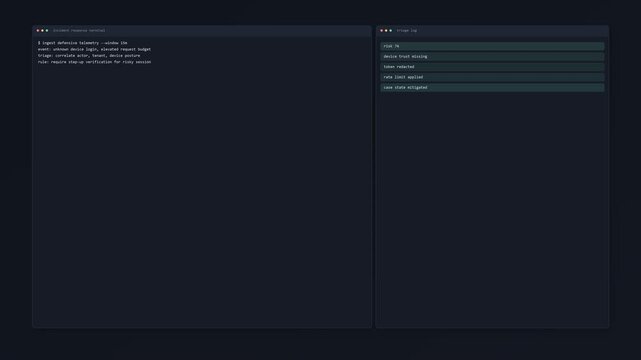Select the 'device trust missing' log row
This screenshot has height=360, width=641.
click(492, 56)
